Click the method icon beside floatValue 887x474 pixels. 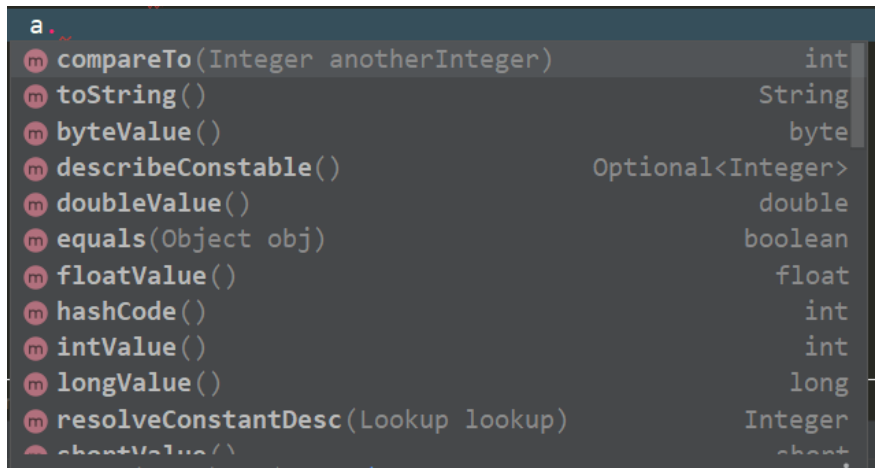pos(35,276)
